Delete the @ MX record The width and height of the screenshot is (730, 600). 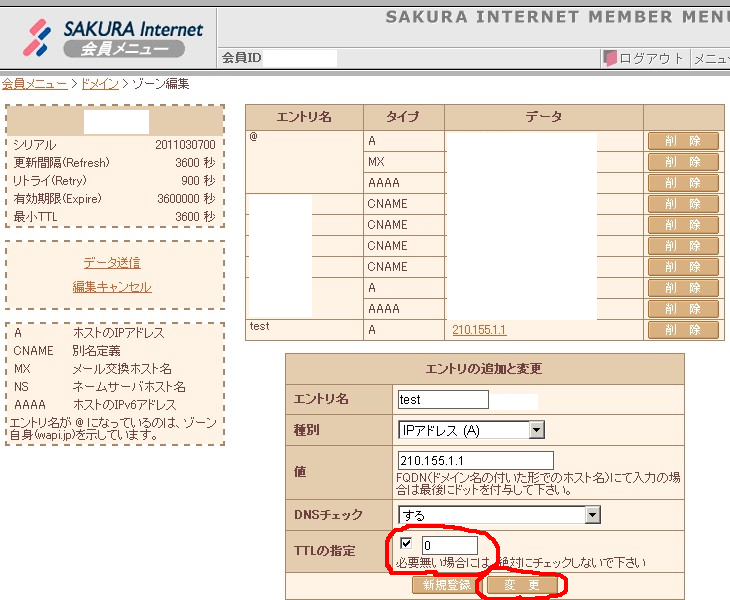[x=683, y=162]
